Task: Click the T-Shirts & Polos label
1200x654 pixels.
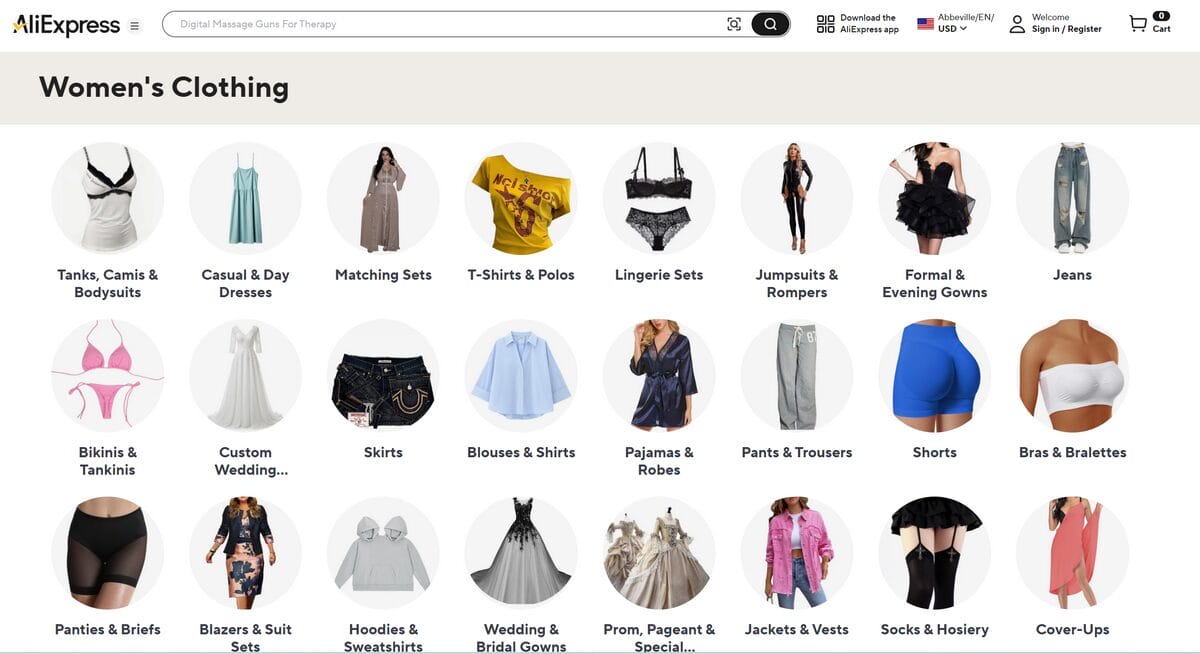Action: tap(521, 275)
